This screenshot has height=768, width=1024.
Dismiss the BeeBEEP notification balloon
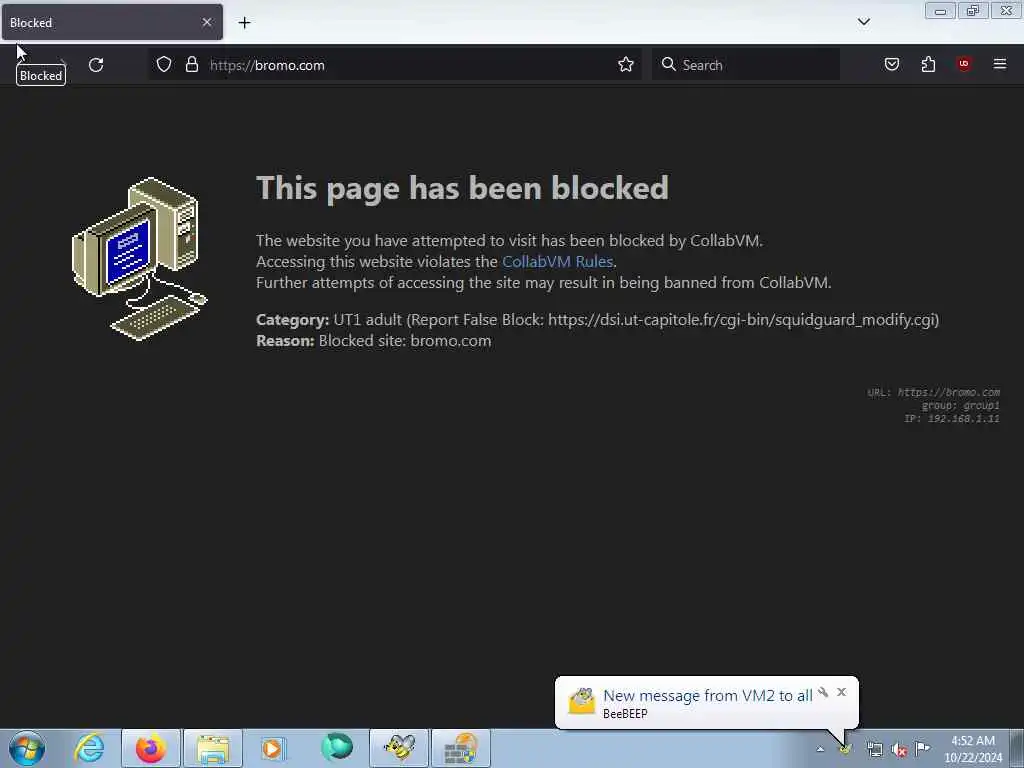[x=841, y=692]
